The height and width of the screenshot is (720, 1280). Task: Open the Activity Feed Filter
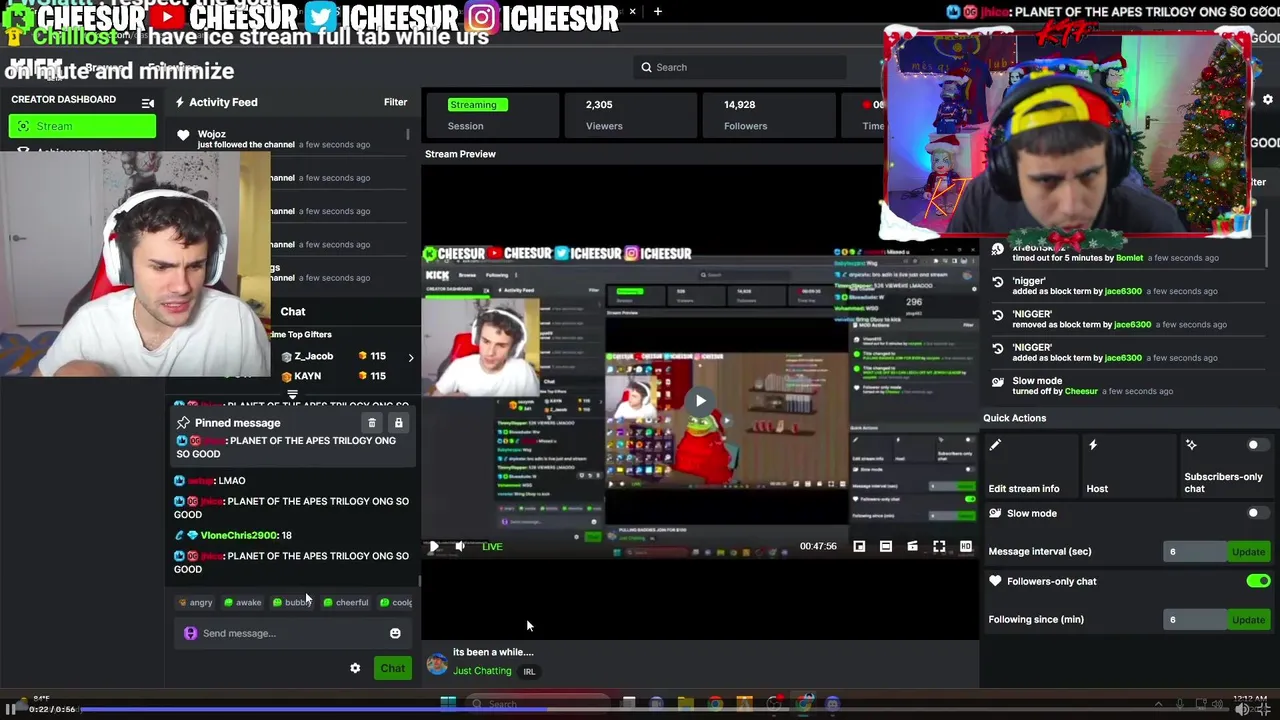[x=395, y=102]
